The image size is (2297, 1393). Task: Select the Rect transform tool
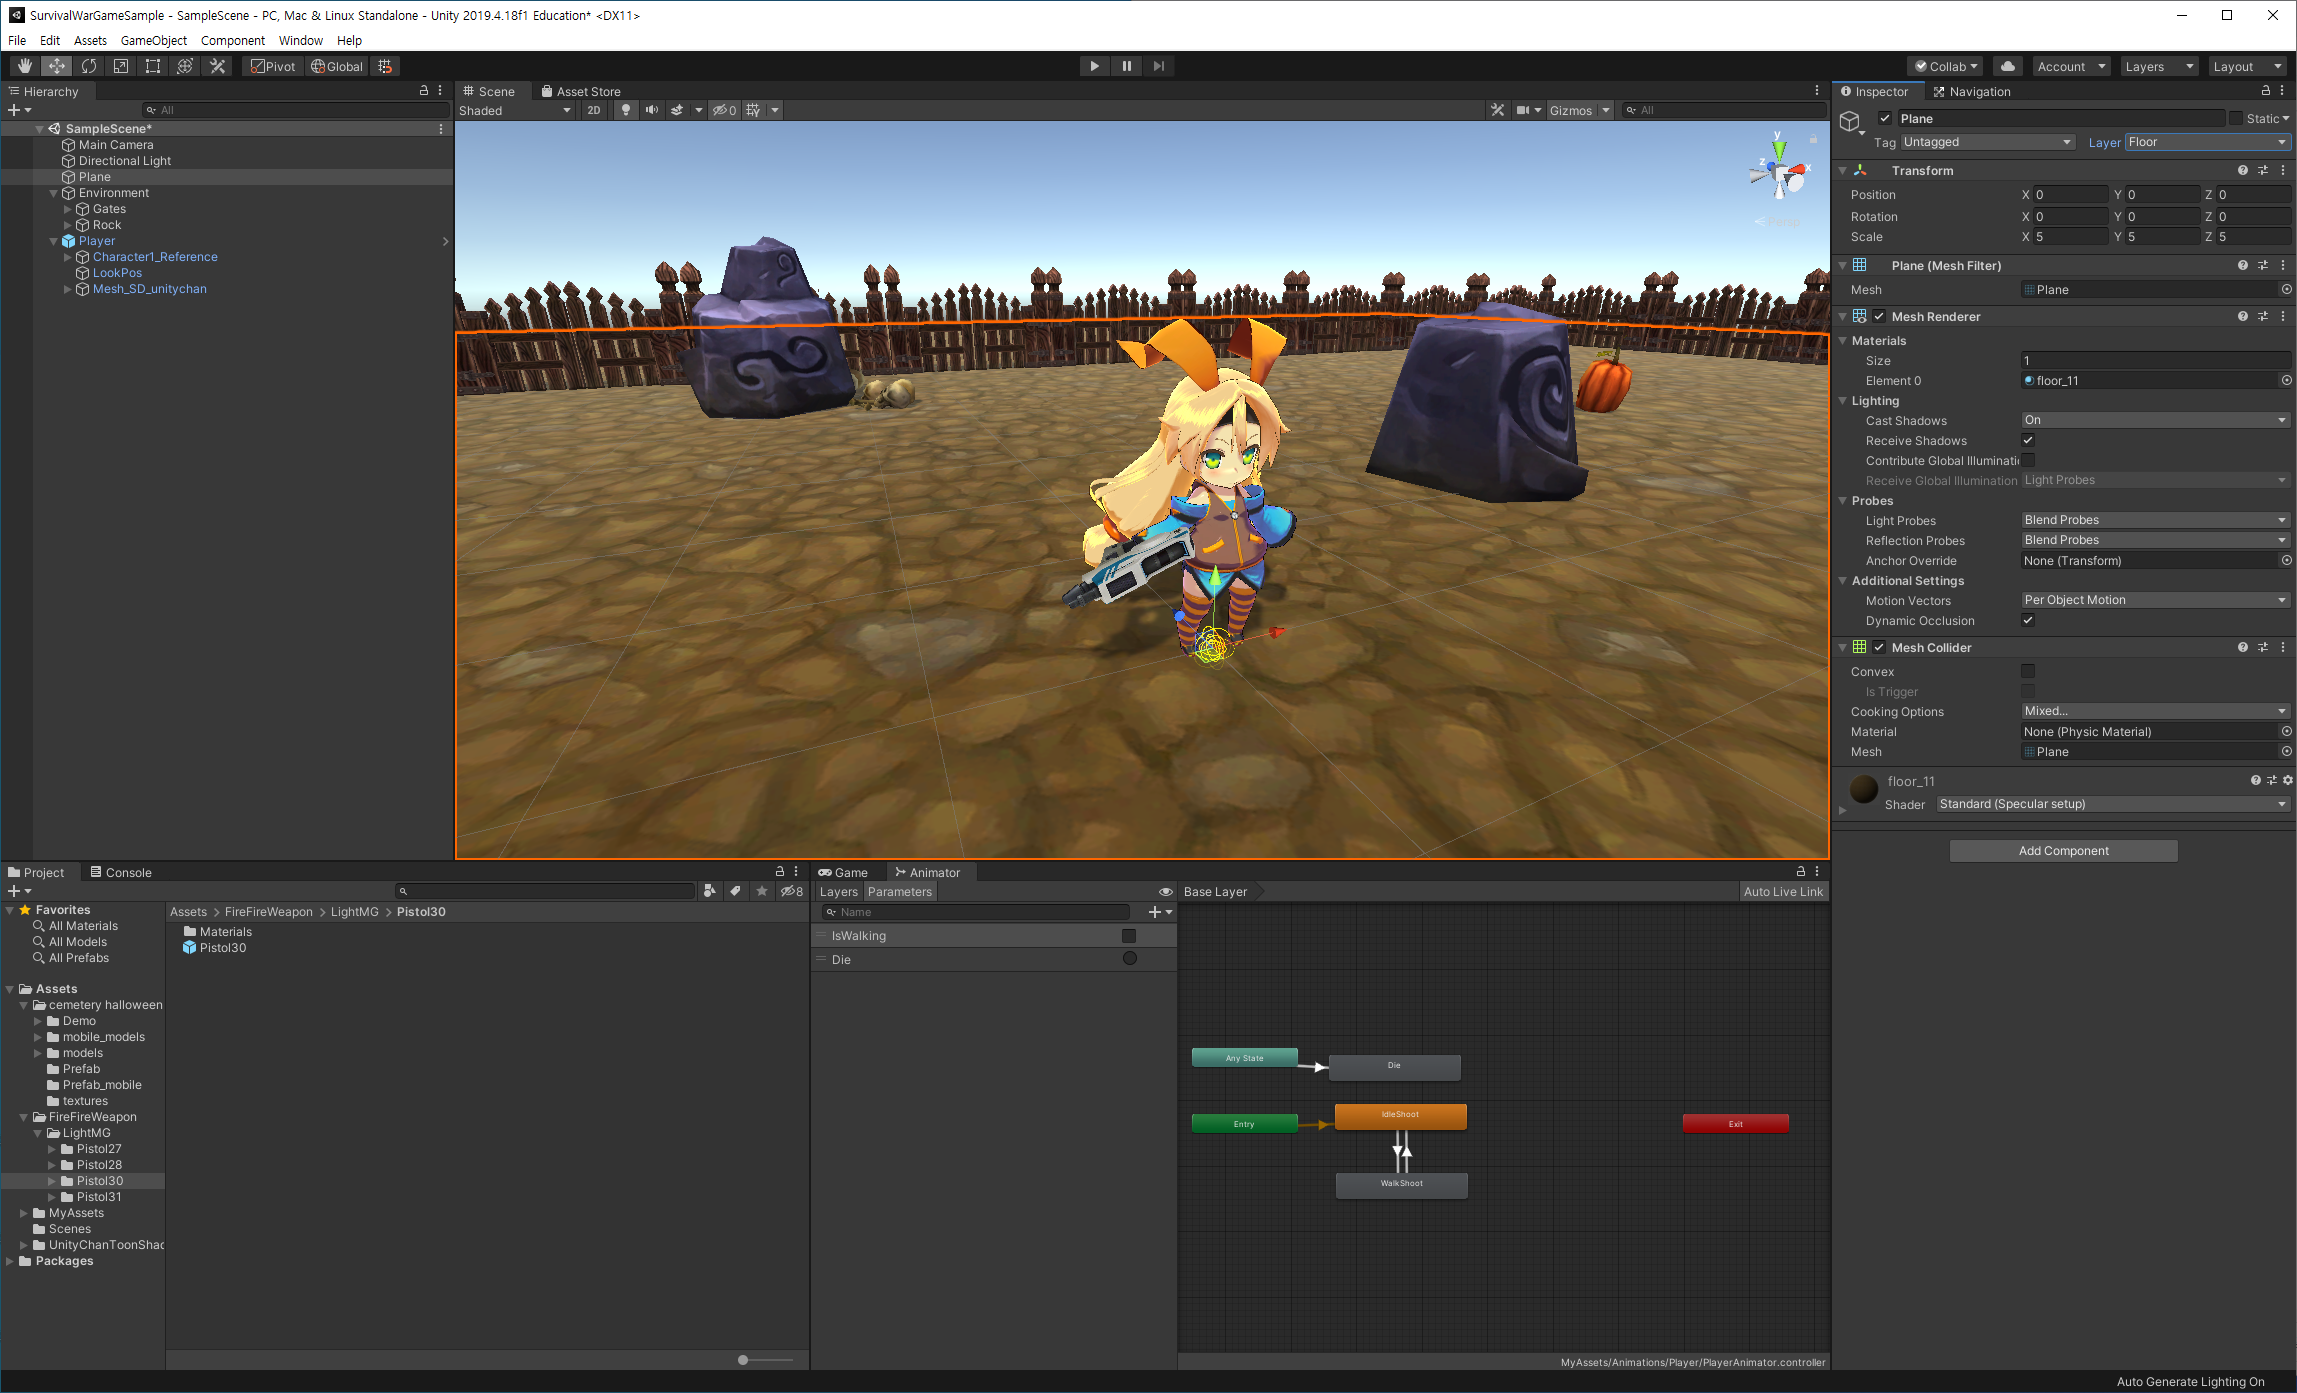click(153, 66)
